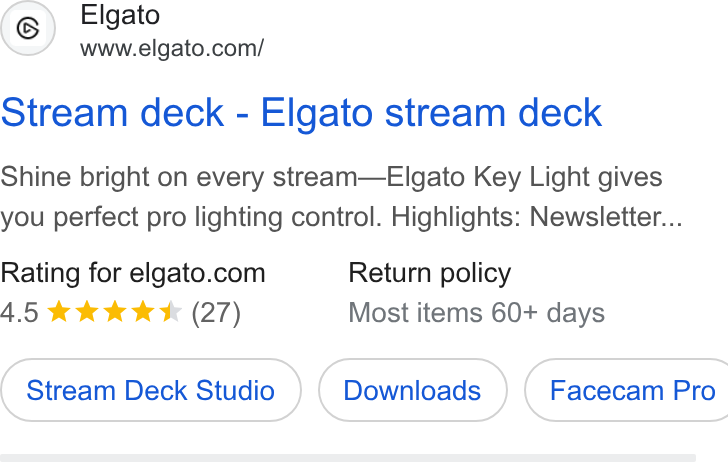The width and height of the screenshot is (728, 462).
Task: Click the Rating for elgato.com label
Action: pos(133,273)
